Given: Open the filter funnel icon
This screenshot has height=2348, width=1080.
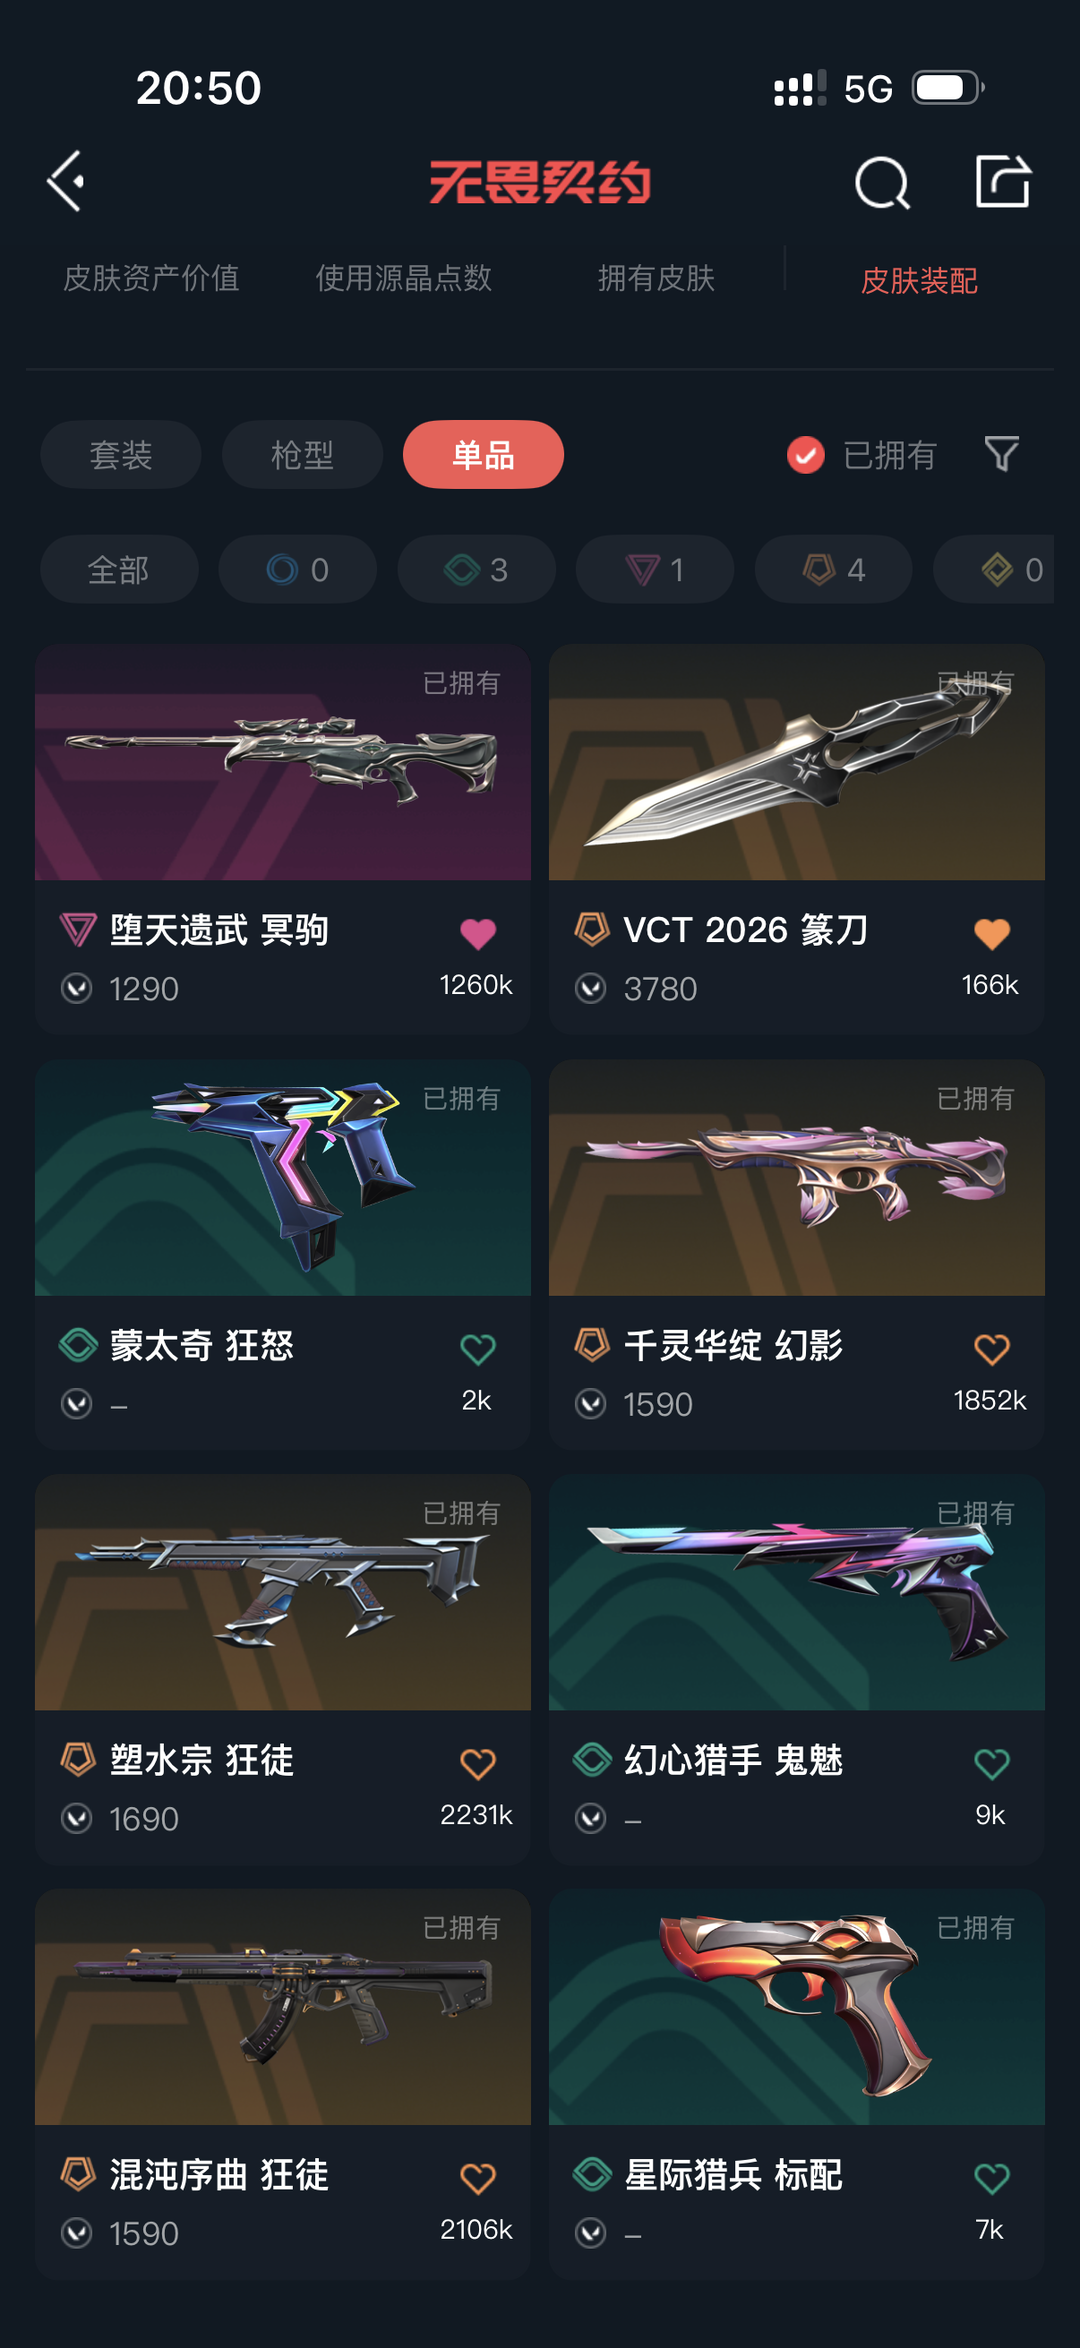Looking at the screenshot, I should pos(1002,454).
